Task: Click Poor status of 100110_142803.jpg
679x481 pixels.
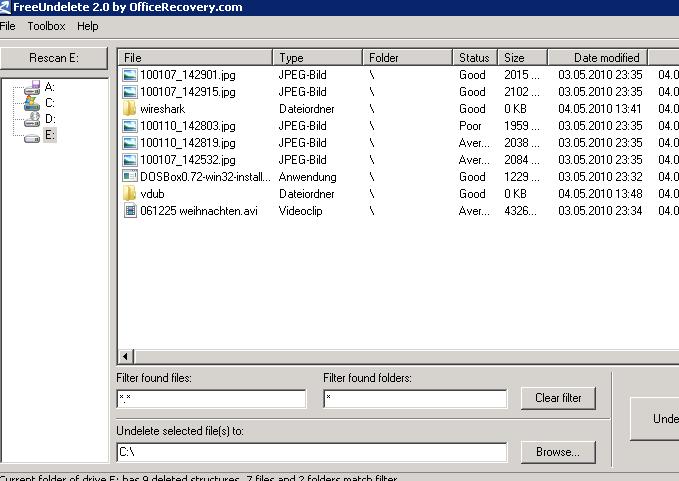Action: pos(470,126)
